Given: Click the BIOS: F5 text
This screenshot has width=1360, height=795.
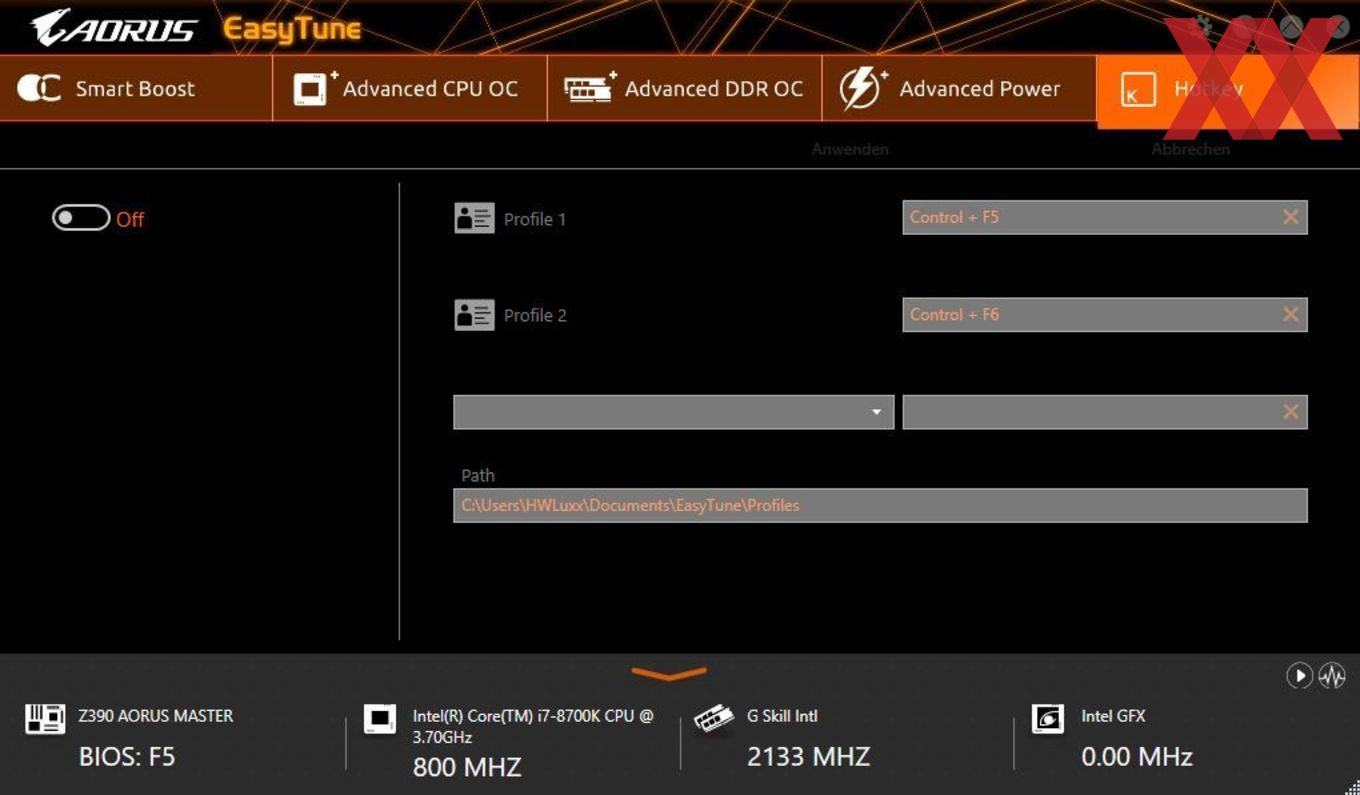Looking at the screenshot, I should coord(127,757).
